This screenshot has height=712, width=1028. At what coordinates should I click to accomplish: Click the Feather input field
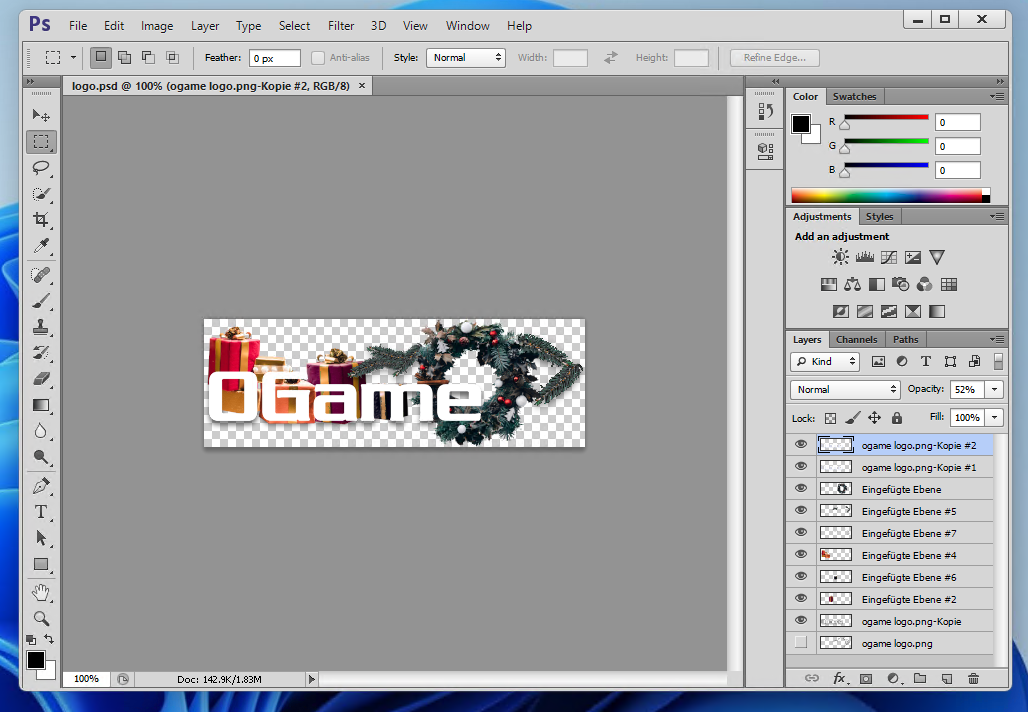[275, 58]
